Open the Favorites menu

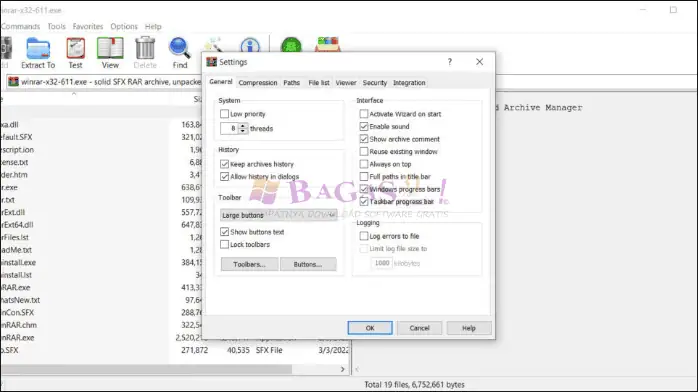coord(88,27)
